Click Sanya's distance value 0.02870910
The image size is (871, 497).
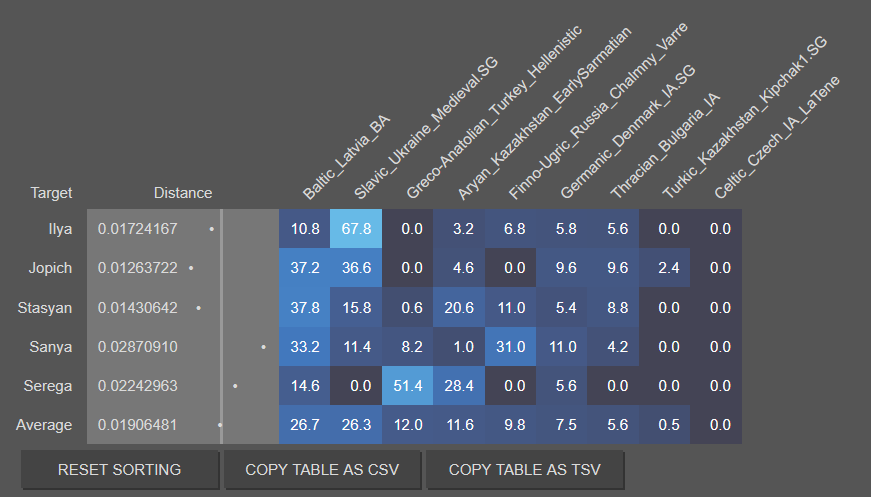138,347
